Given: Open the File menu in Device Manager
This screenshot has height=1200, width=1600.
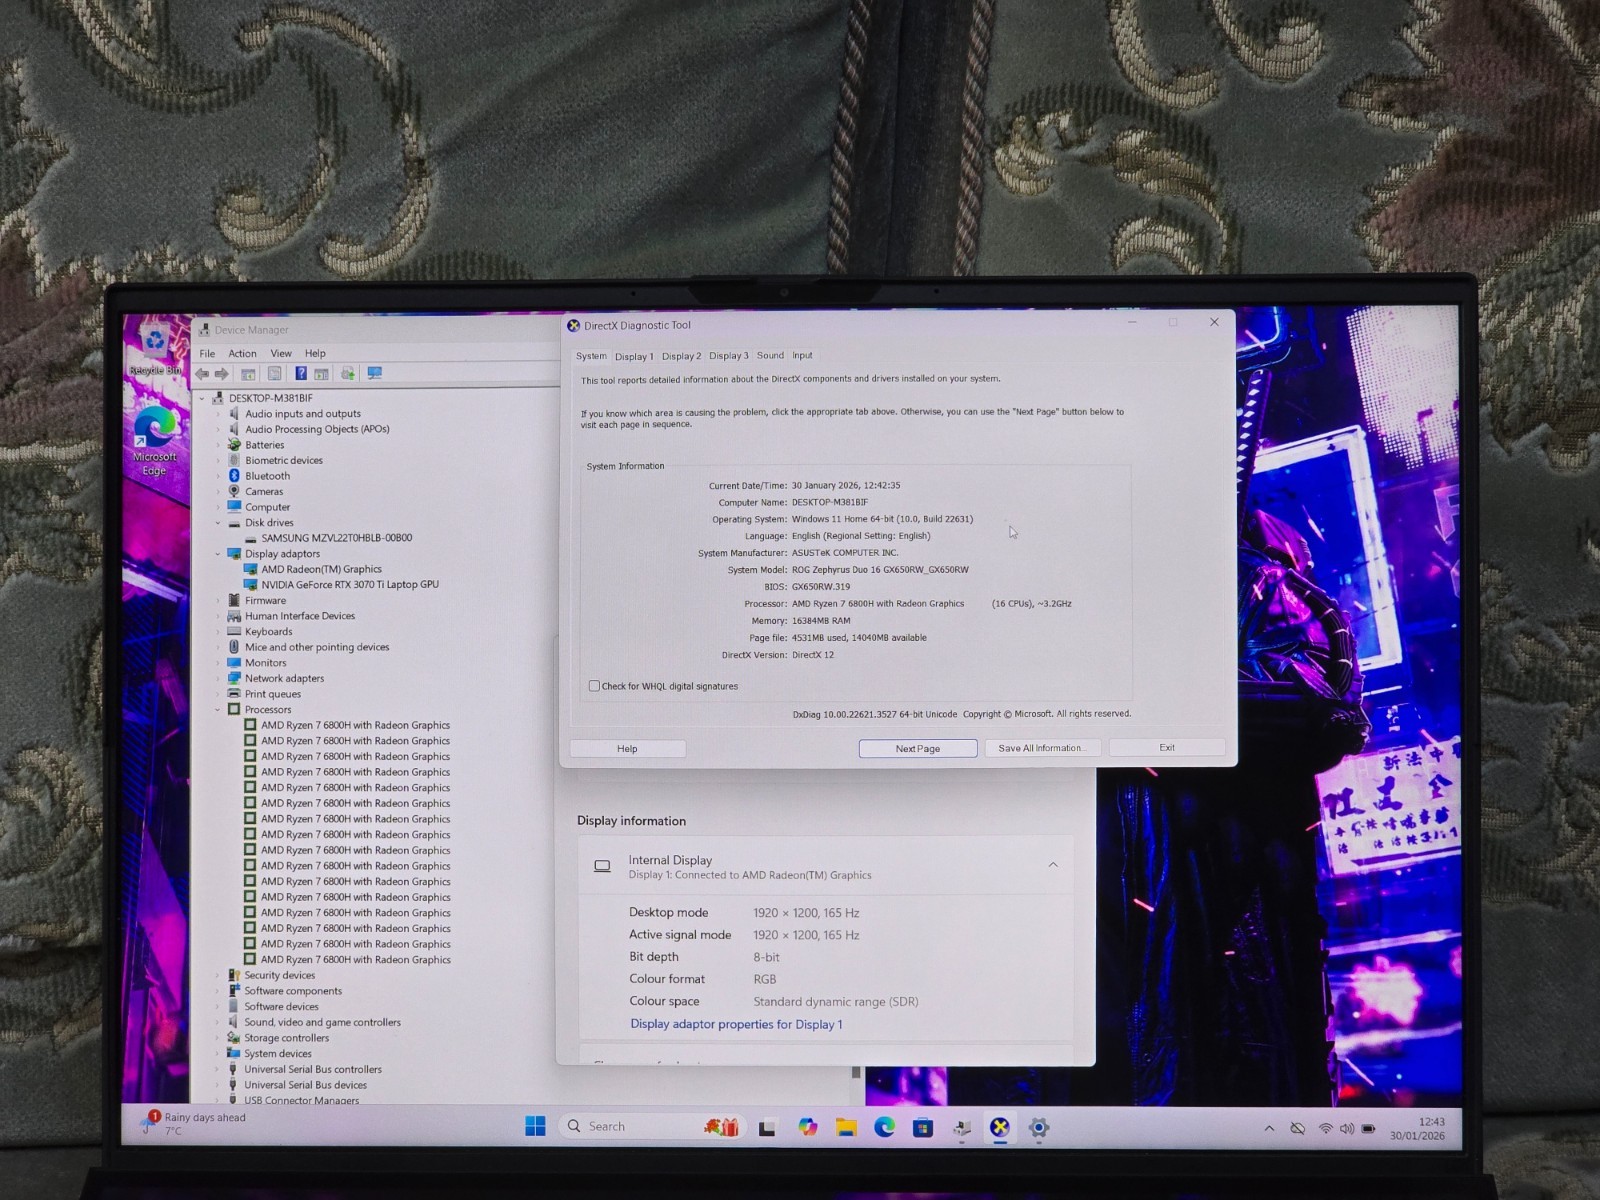Looking at the screenshot, I should (207, 353).
